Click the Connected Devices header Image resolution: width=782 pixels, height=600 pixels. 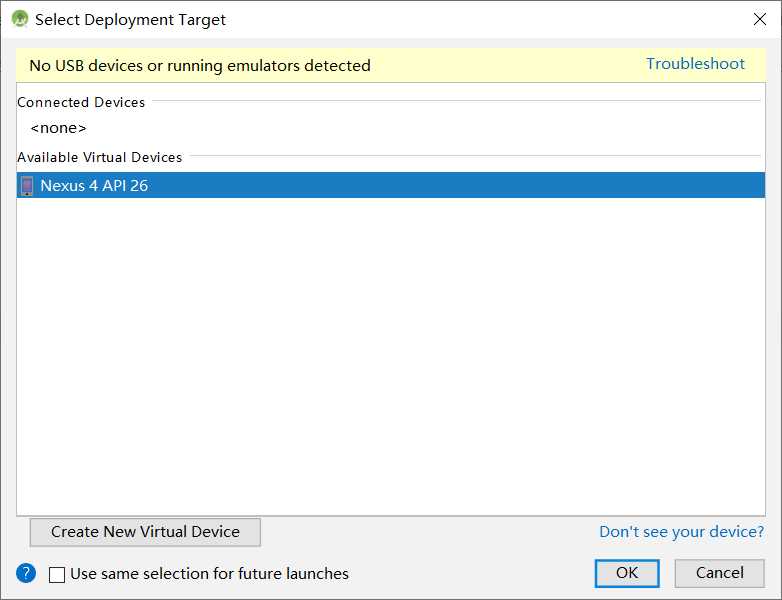pos(81,102)
